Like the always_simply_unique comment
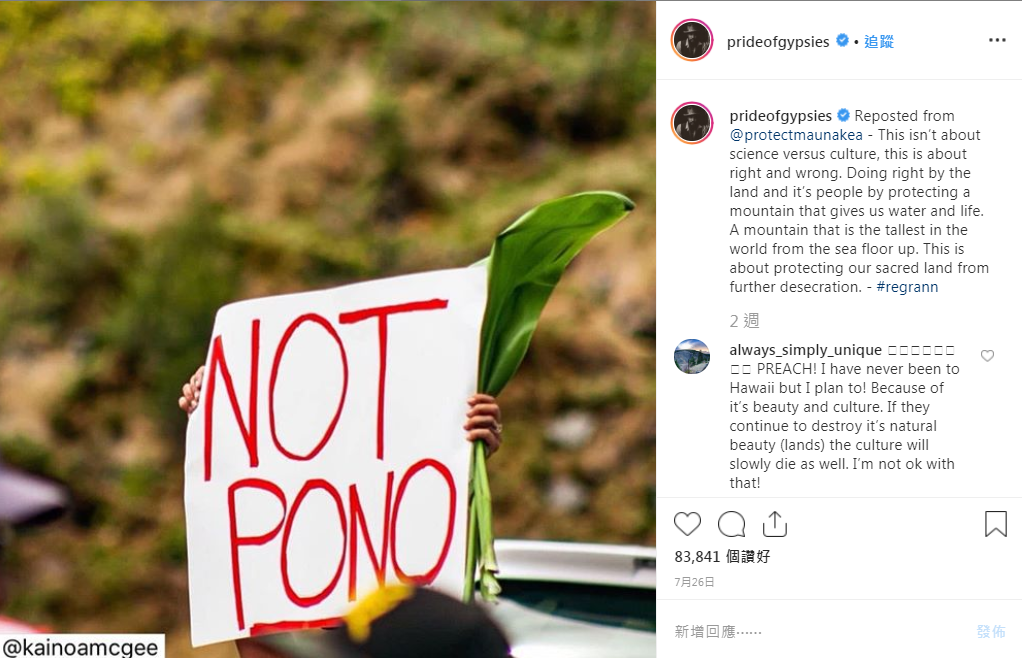This screenshot has width=1022, height=658. (x=987, y=356)
